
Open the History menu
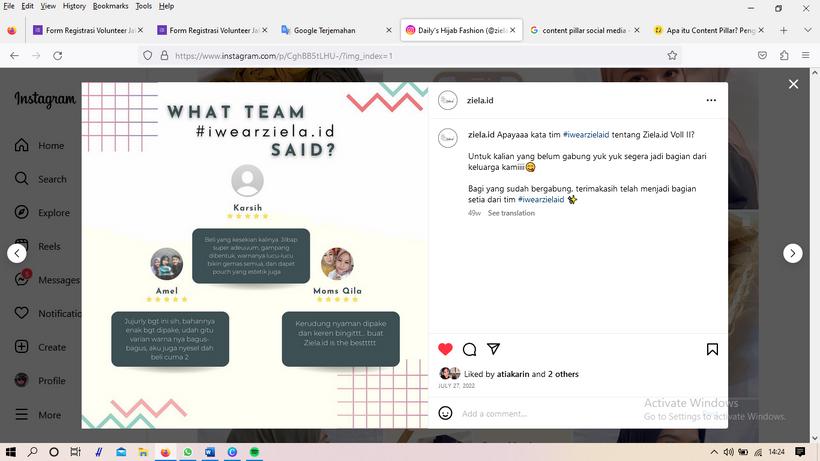pos(74,6)
